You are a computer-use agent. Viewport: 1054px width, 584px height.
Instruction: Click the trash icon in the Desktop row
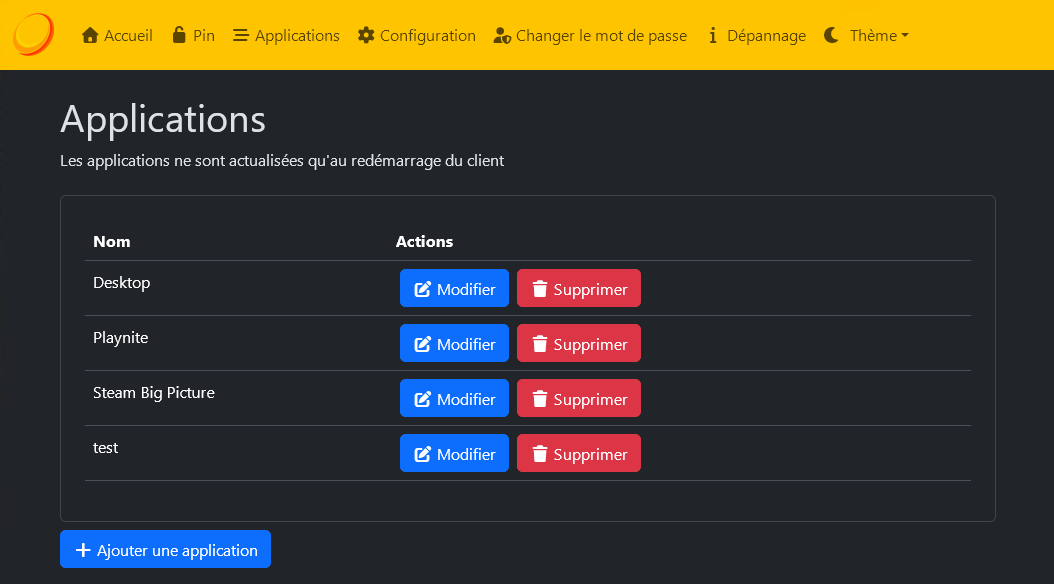click(540, 289)
